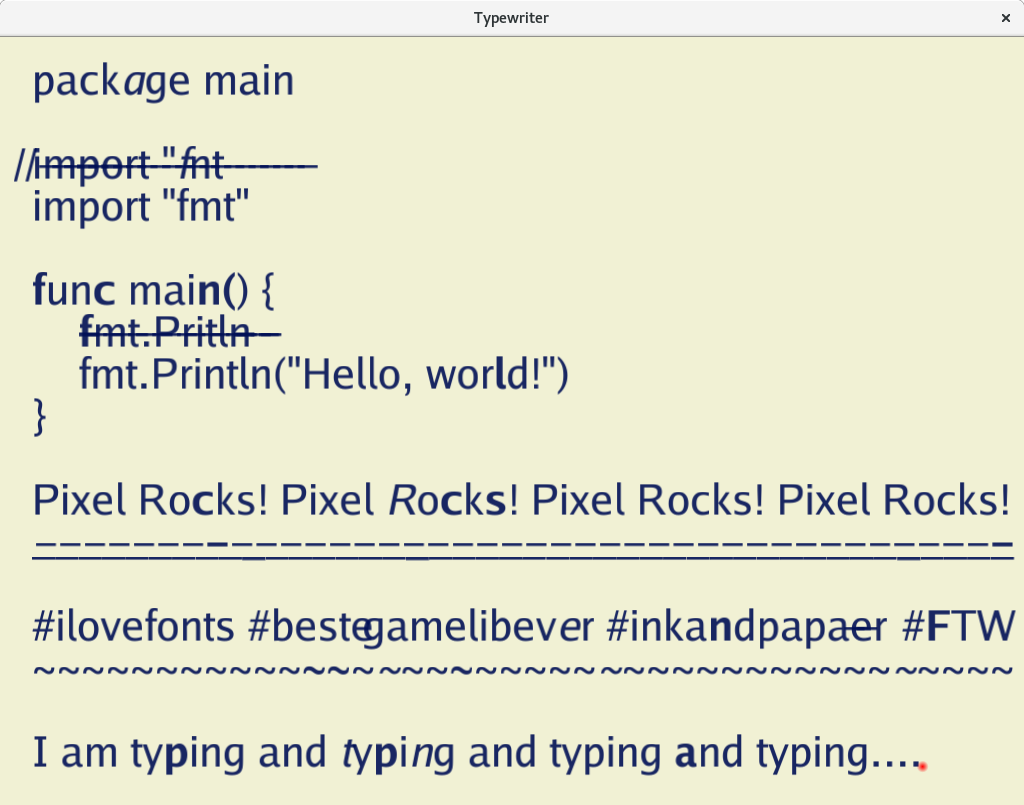Click the red typing cursor dot
The image size is (1024, 805).
[x=922, y=766]
